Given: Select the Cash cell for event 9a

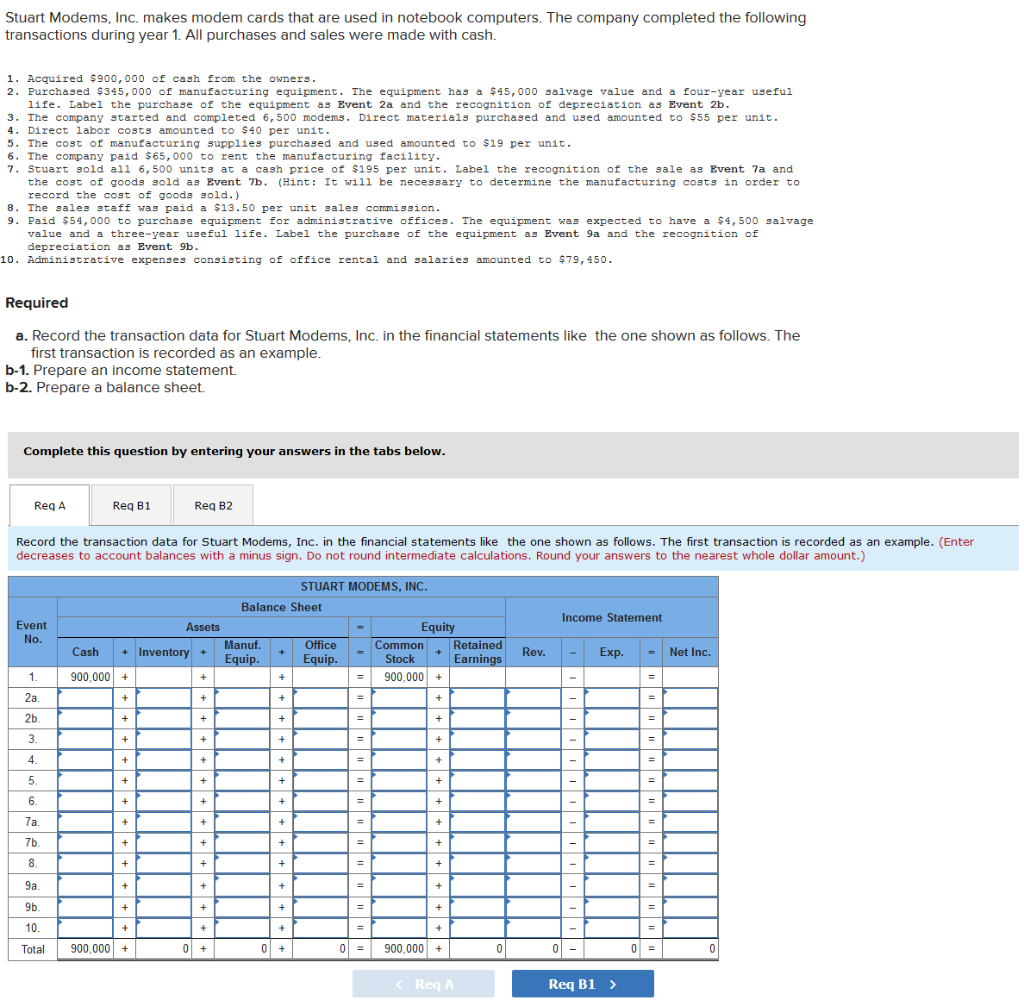Looking at the screenshot, I should pyautogui.click(x=86, y=886).
